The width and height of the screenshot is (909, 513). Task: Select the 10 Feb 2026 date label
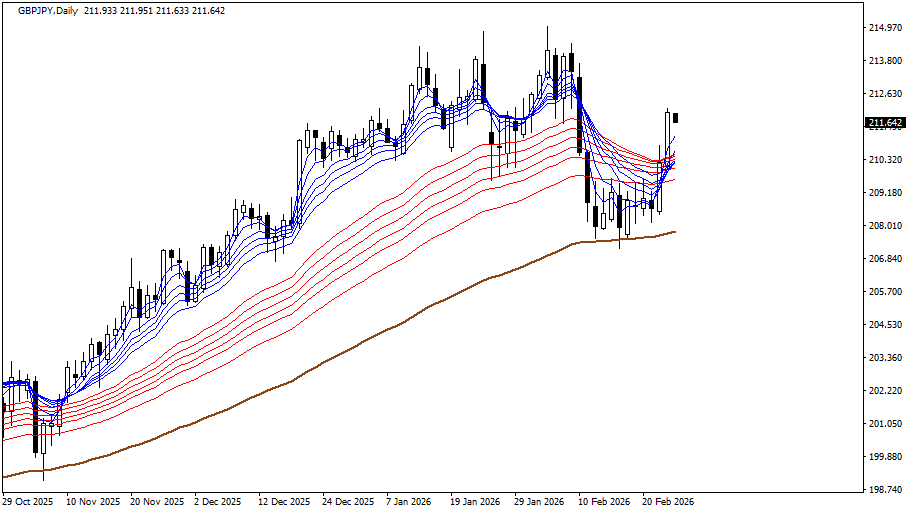point(605,502)
